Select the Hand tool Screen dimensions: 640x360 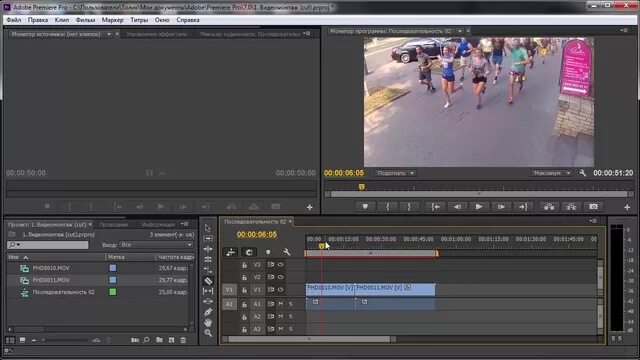point(208,322)
